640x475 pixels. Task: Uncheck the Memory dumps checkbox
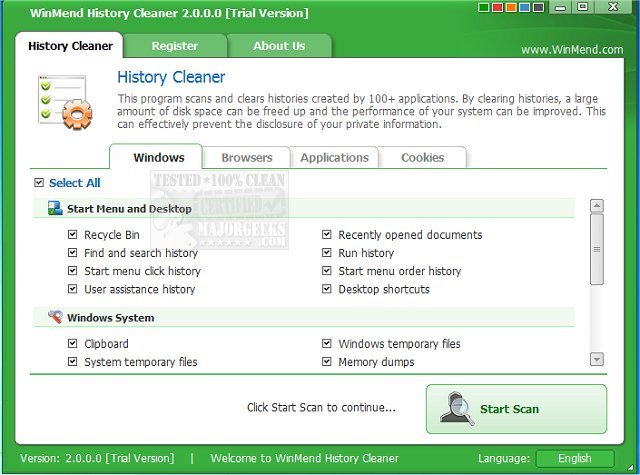327,362
